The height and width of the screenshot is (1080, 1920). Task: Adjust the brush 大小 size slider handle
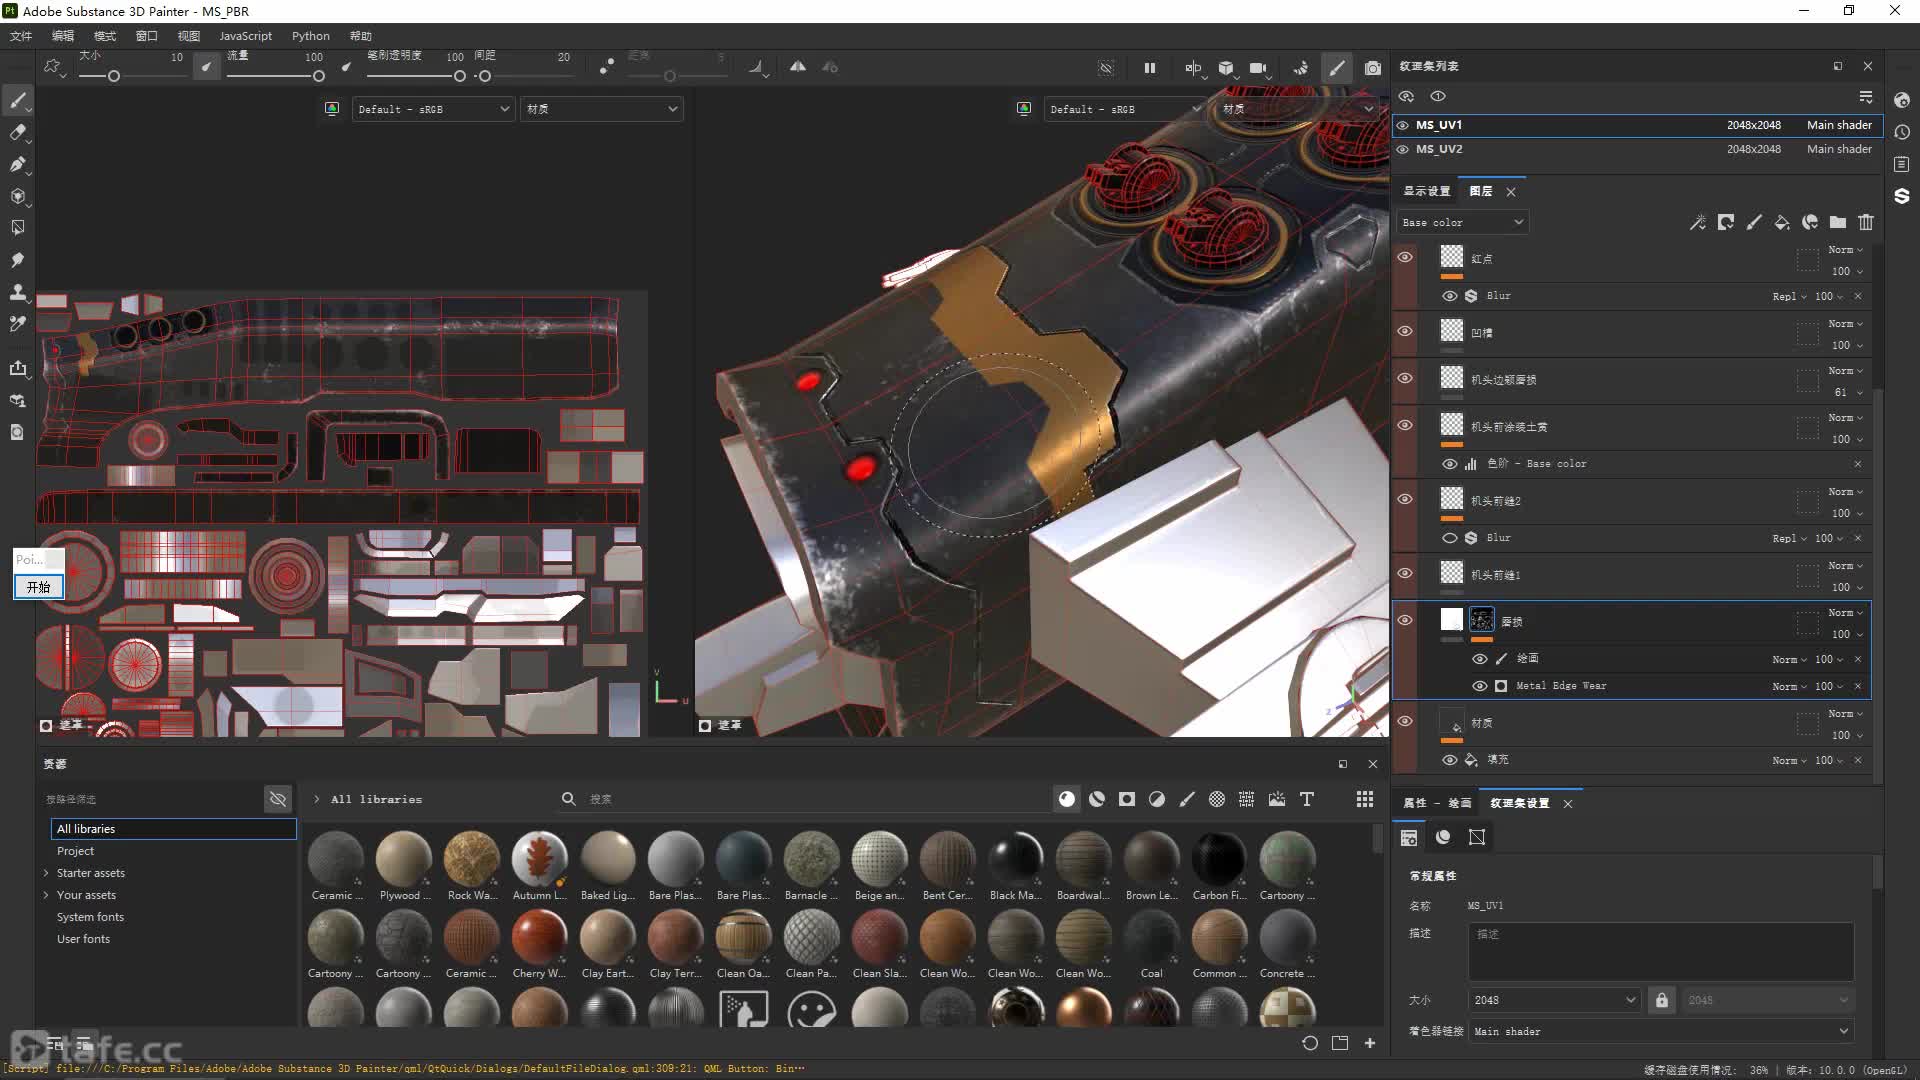point(114,76)
